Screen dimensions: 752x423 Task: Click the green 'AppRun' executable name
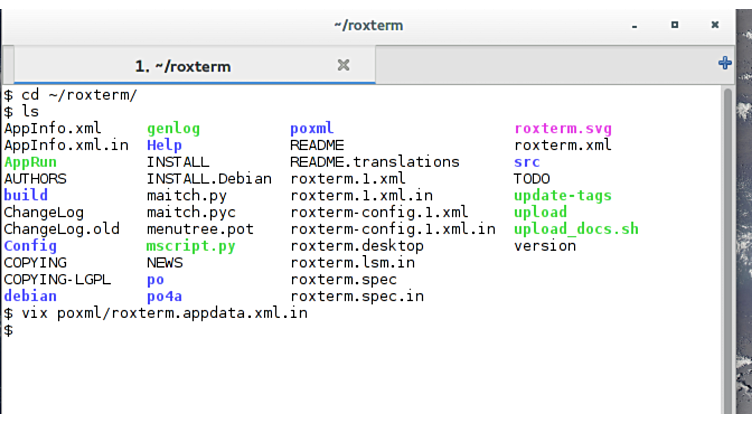30,162
